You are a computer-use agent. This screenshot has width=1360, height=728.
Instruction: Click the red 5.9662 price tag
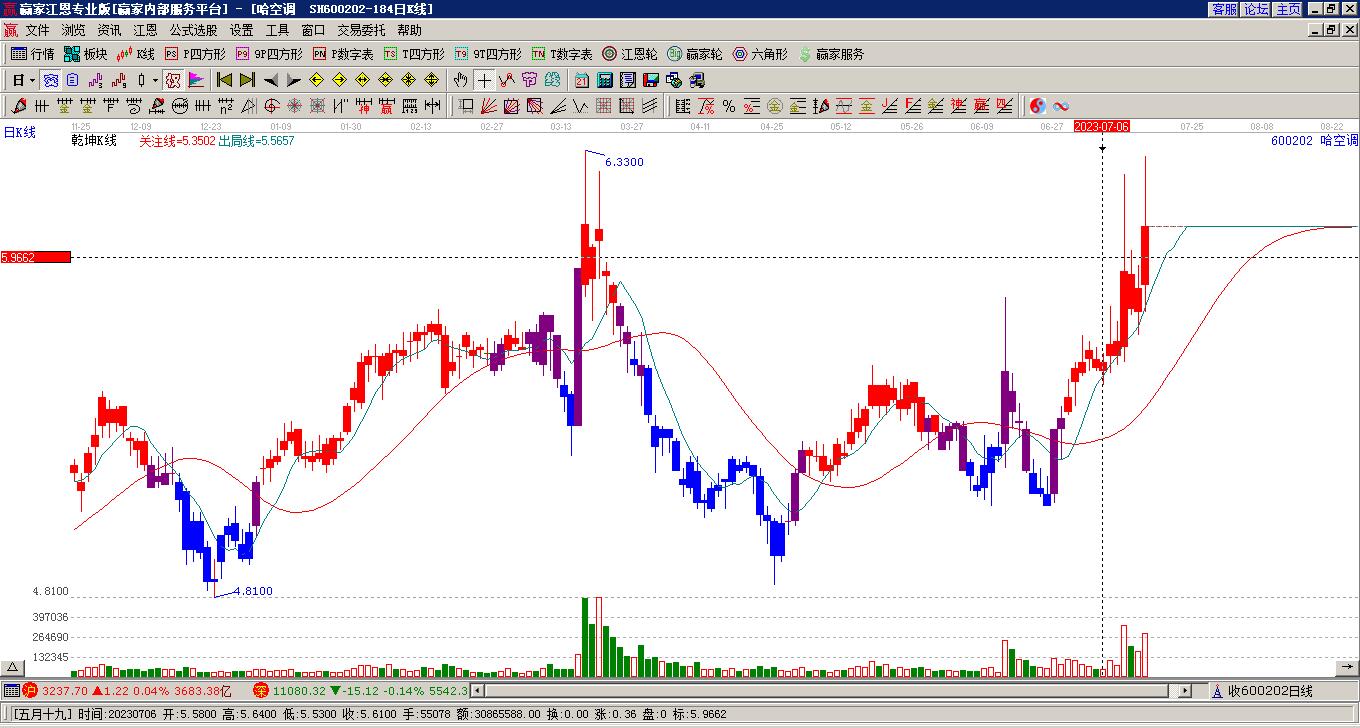(x=36, y=257)
